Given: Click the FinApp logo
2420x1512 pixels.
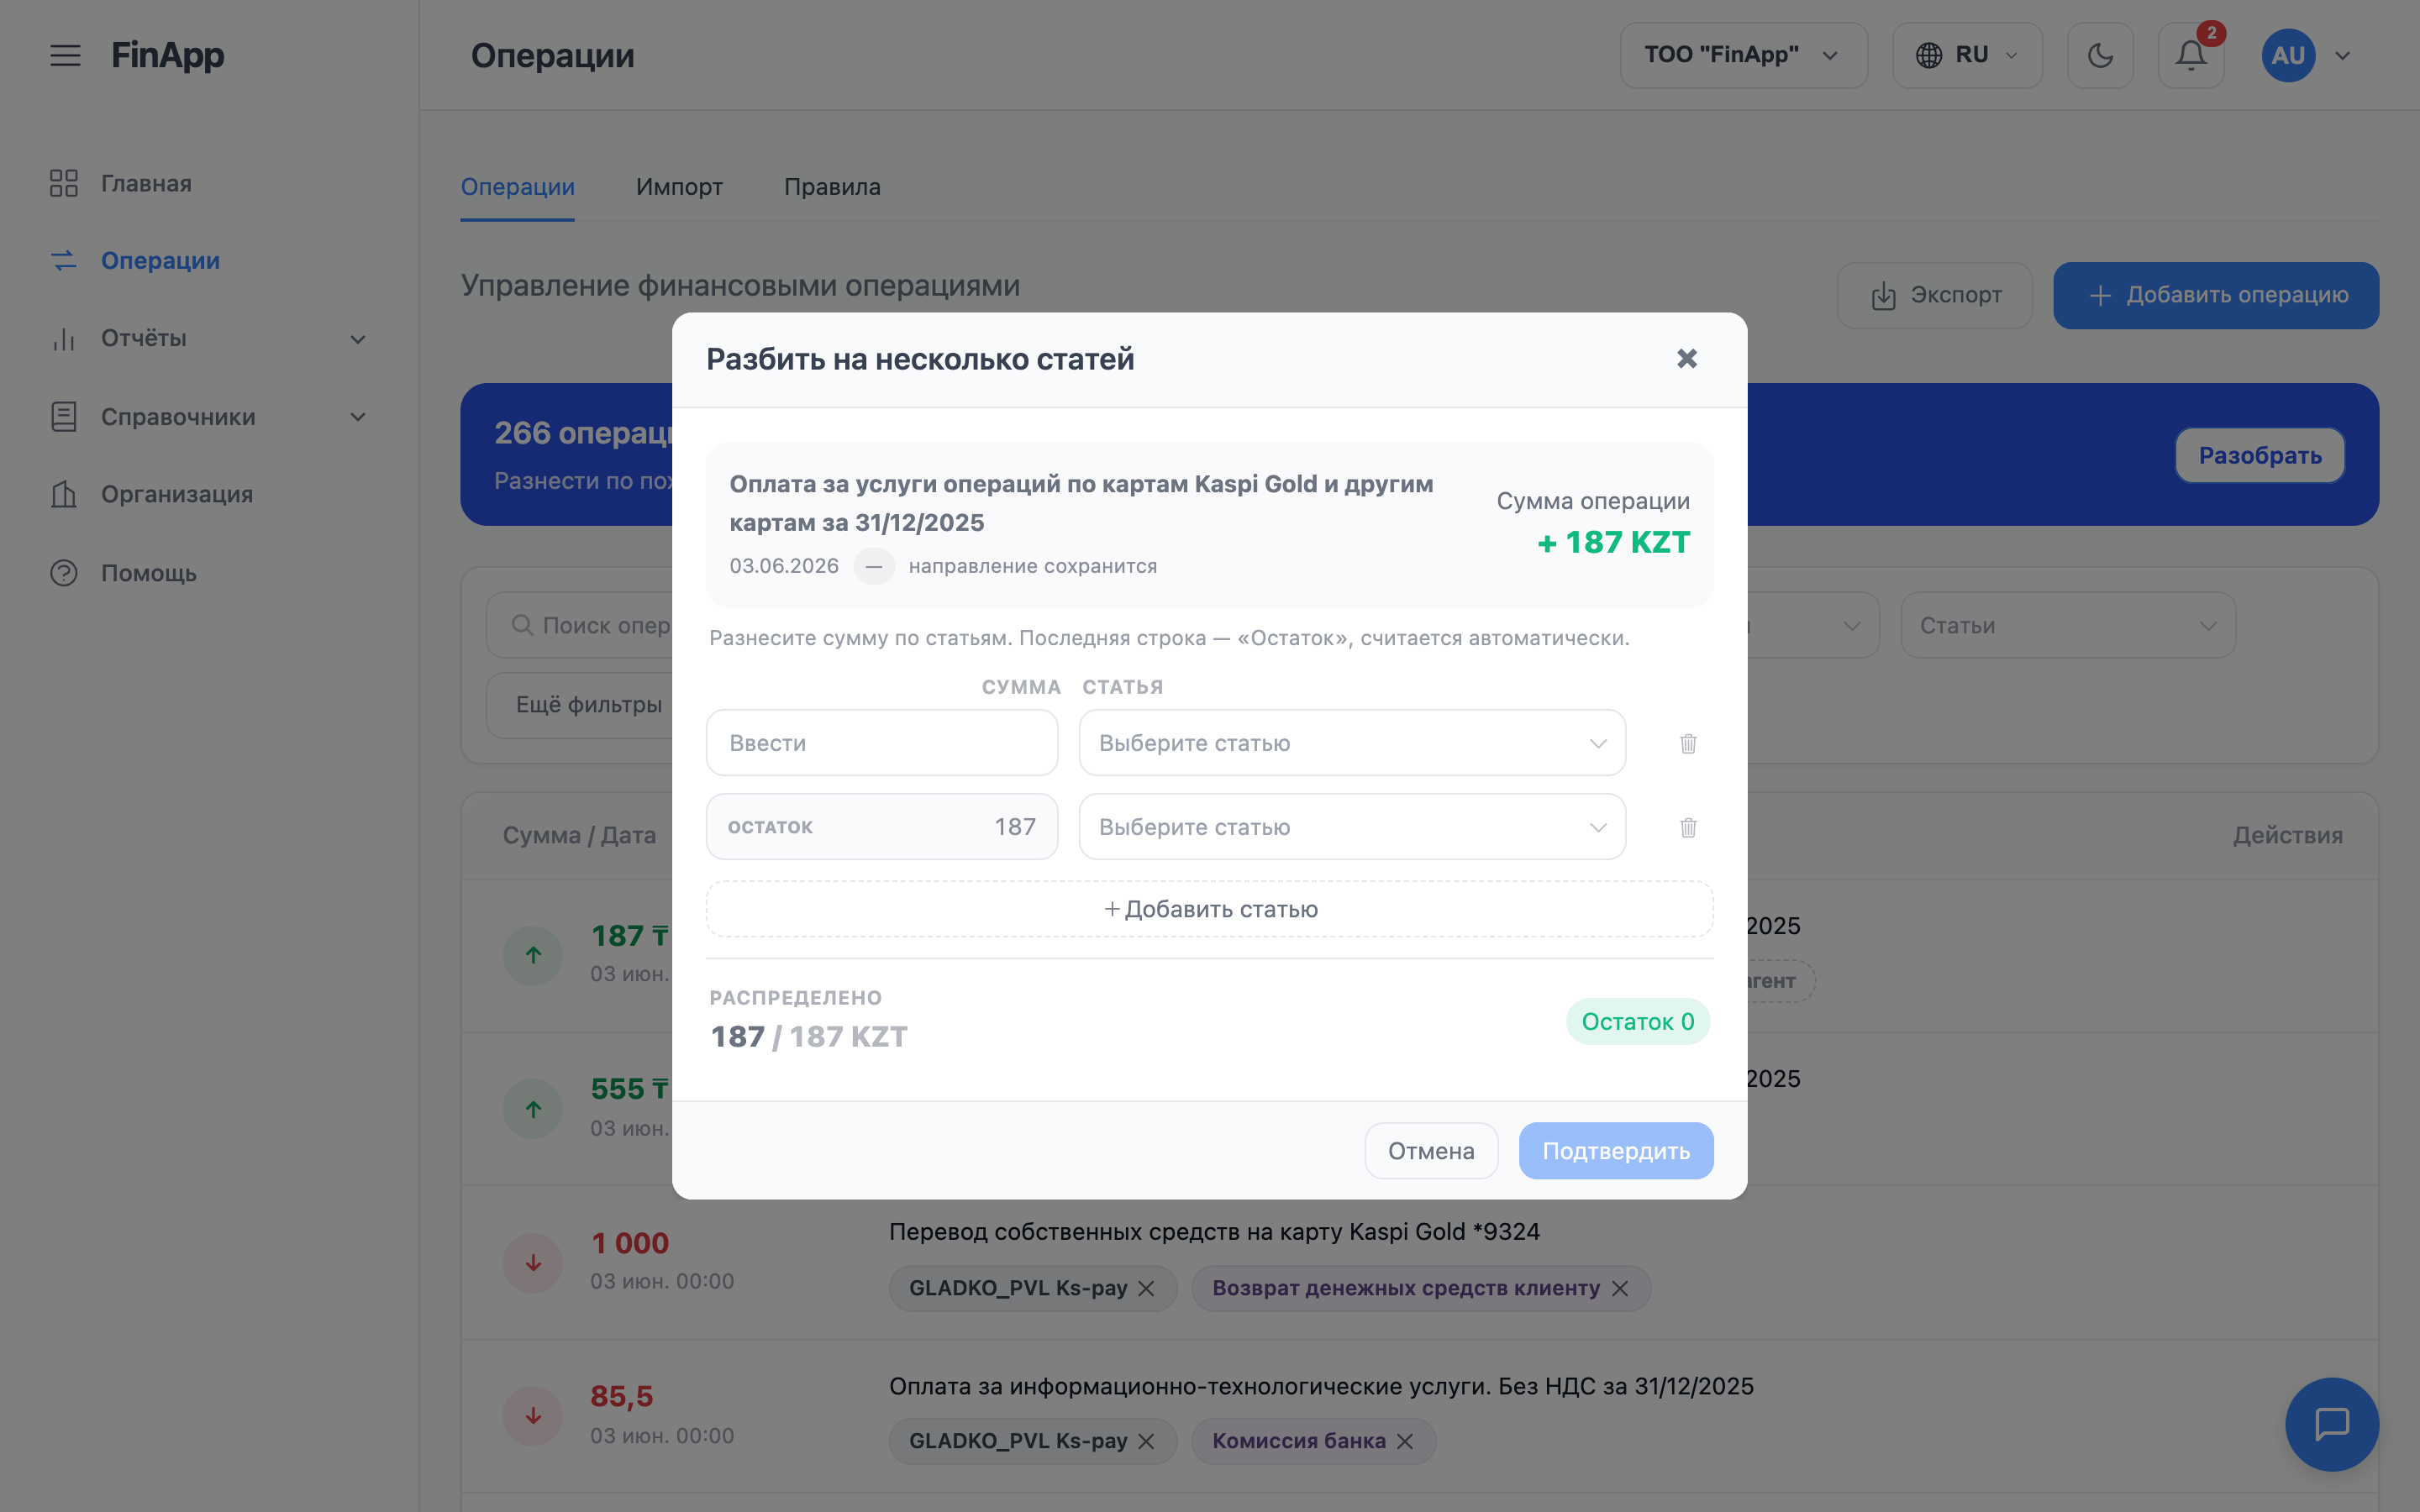Looking at the screenshot, I should click(x=167, y=55).
